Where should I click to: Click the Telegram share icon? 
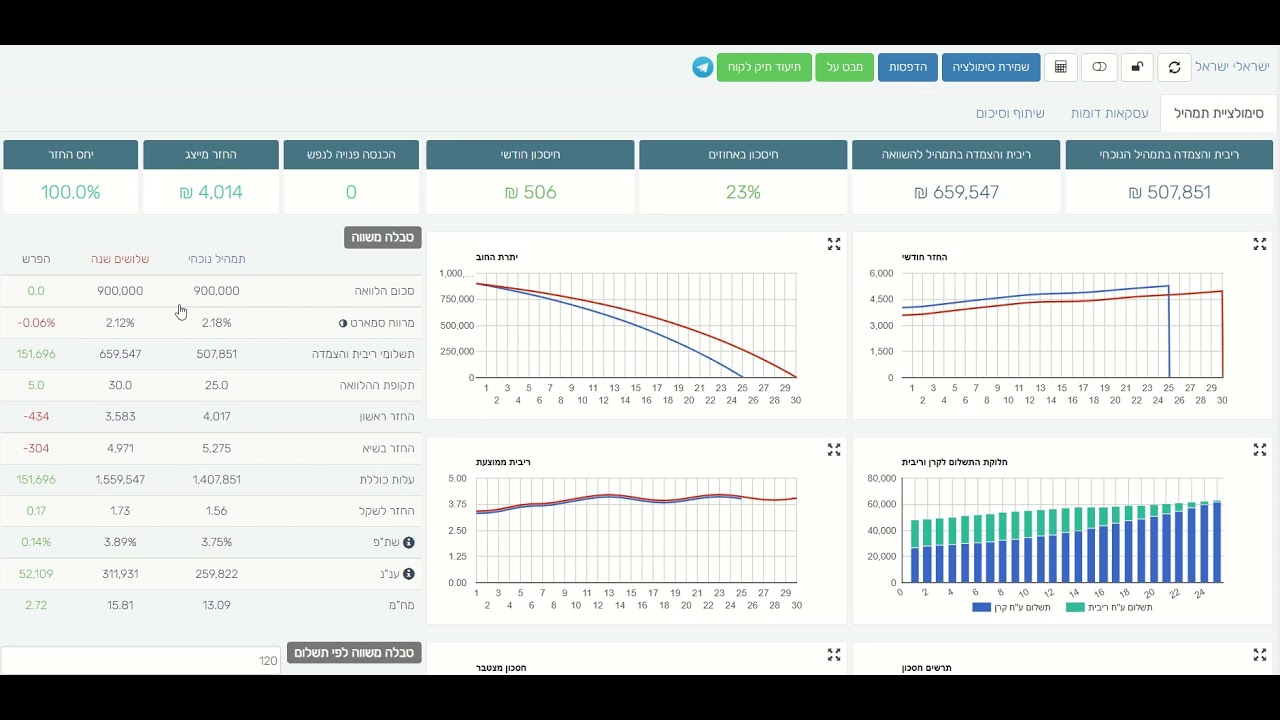[702, 67]
